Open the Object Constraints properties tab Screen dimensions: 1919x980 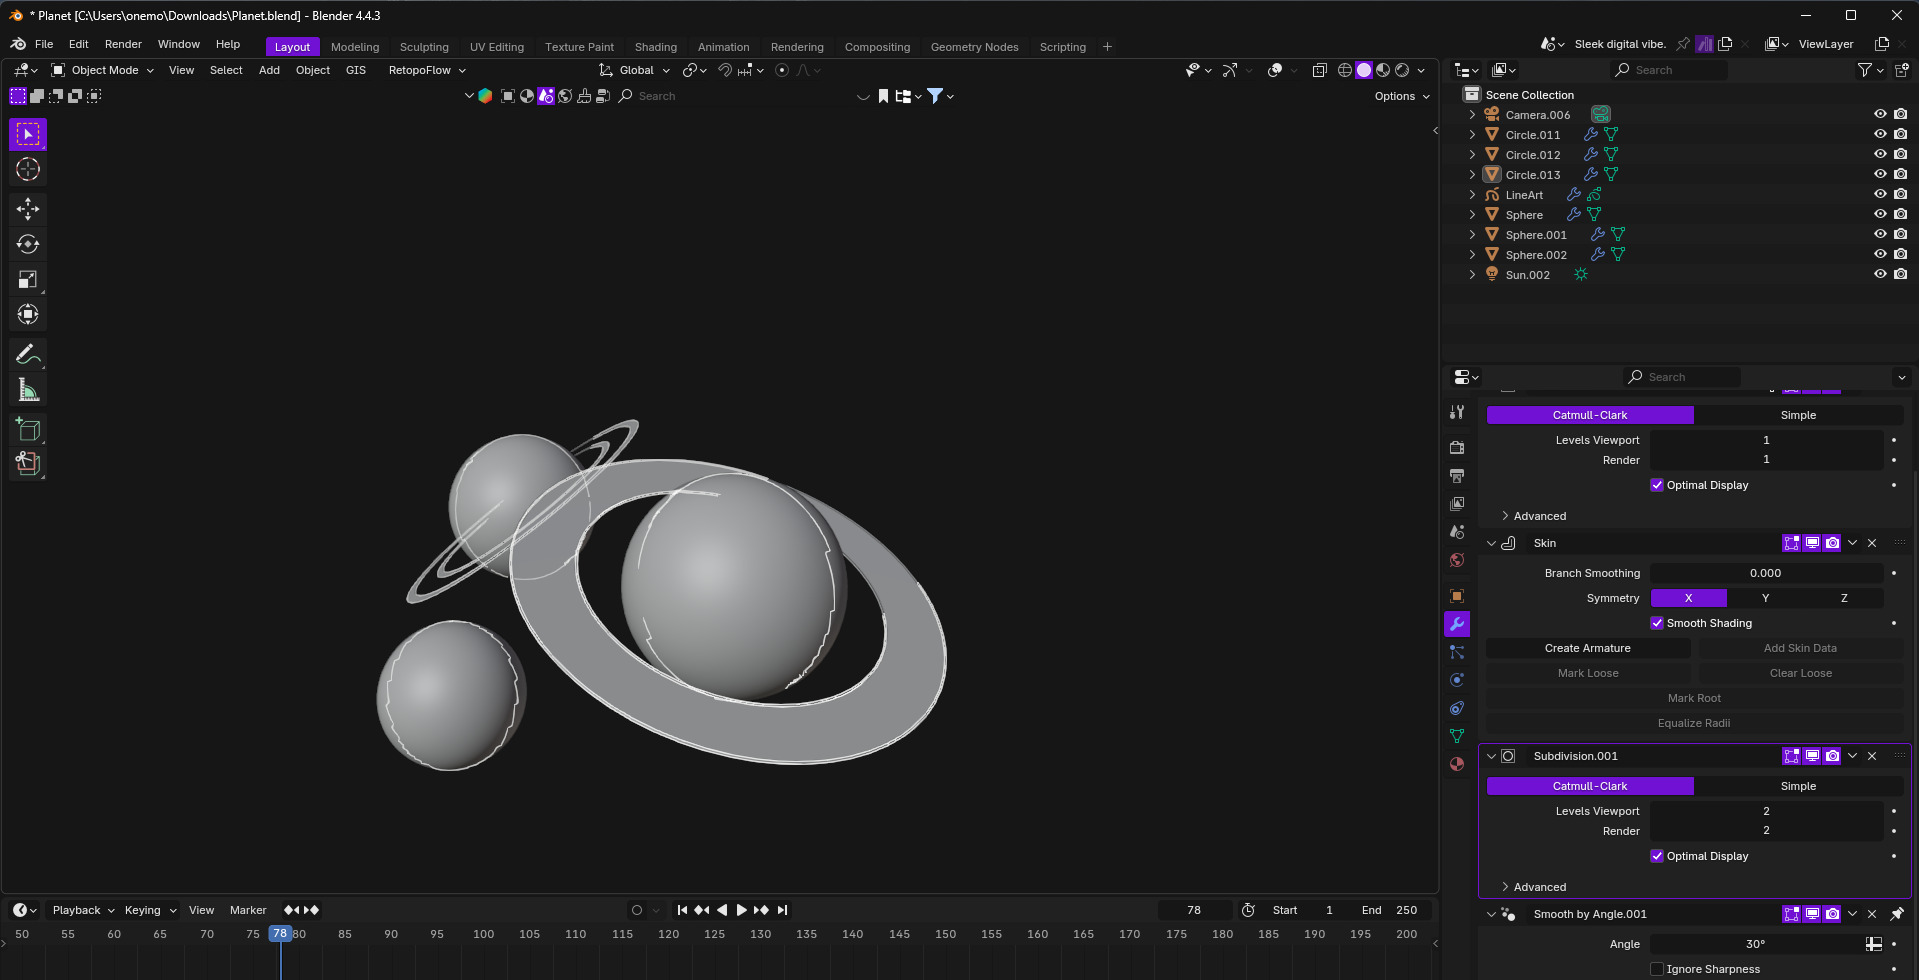[x=1457, y=708]
